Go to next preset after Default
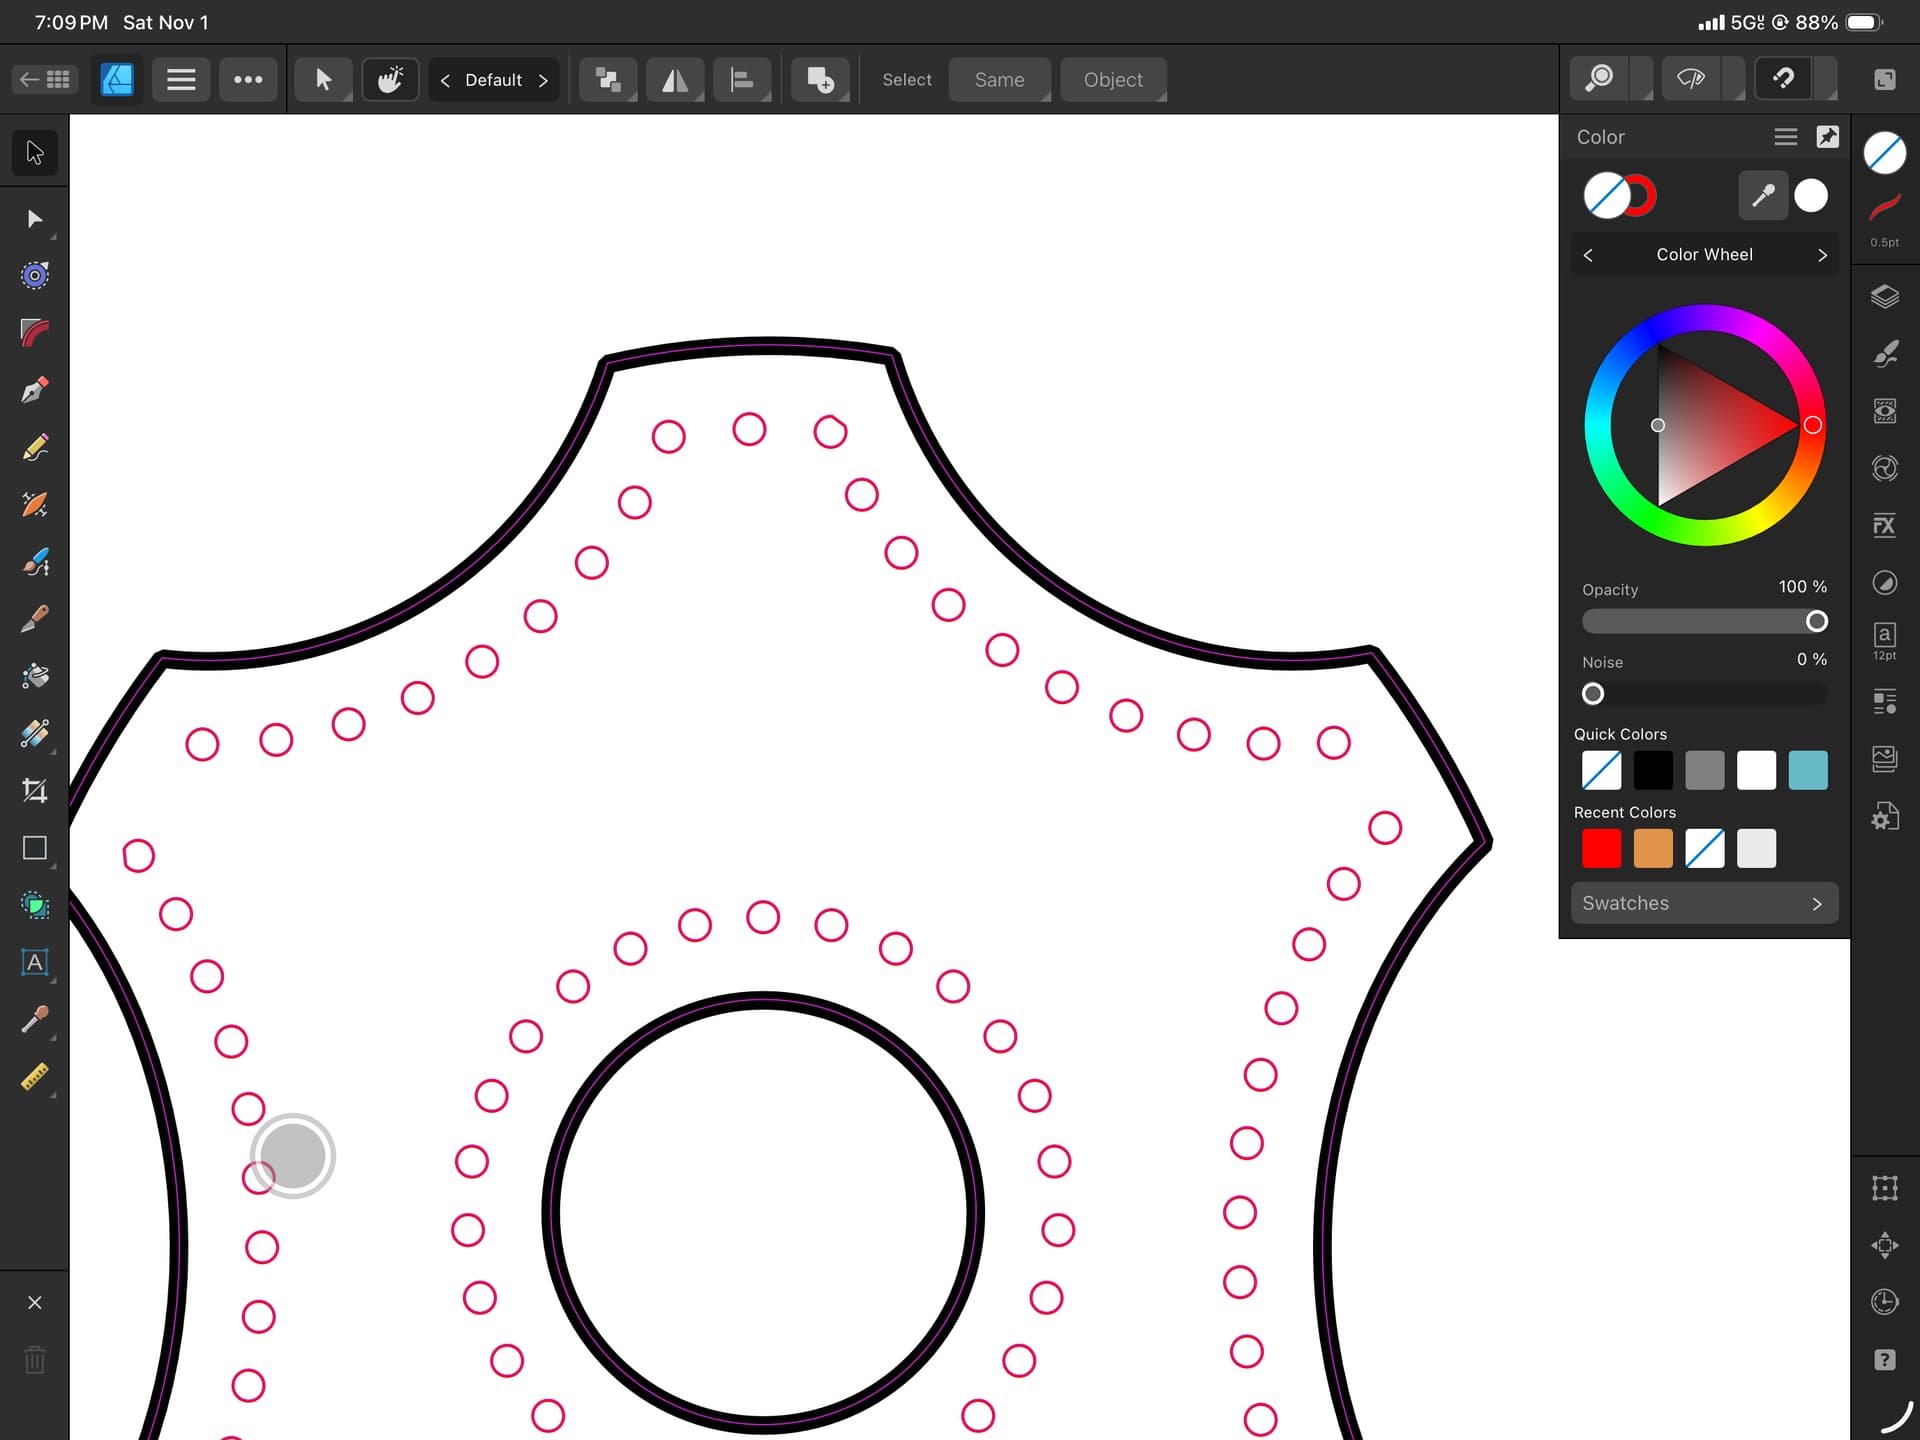The image size is (1920, 1440). (x=543, y=80)
